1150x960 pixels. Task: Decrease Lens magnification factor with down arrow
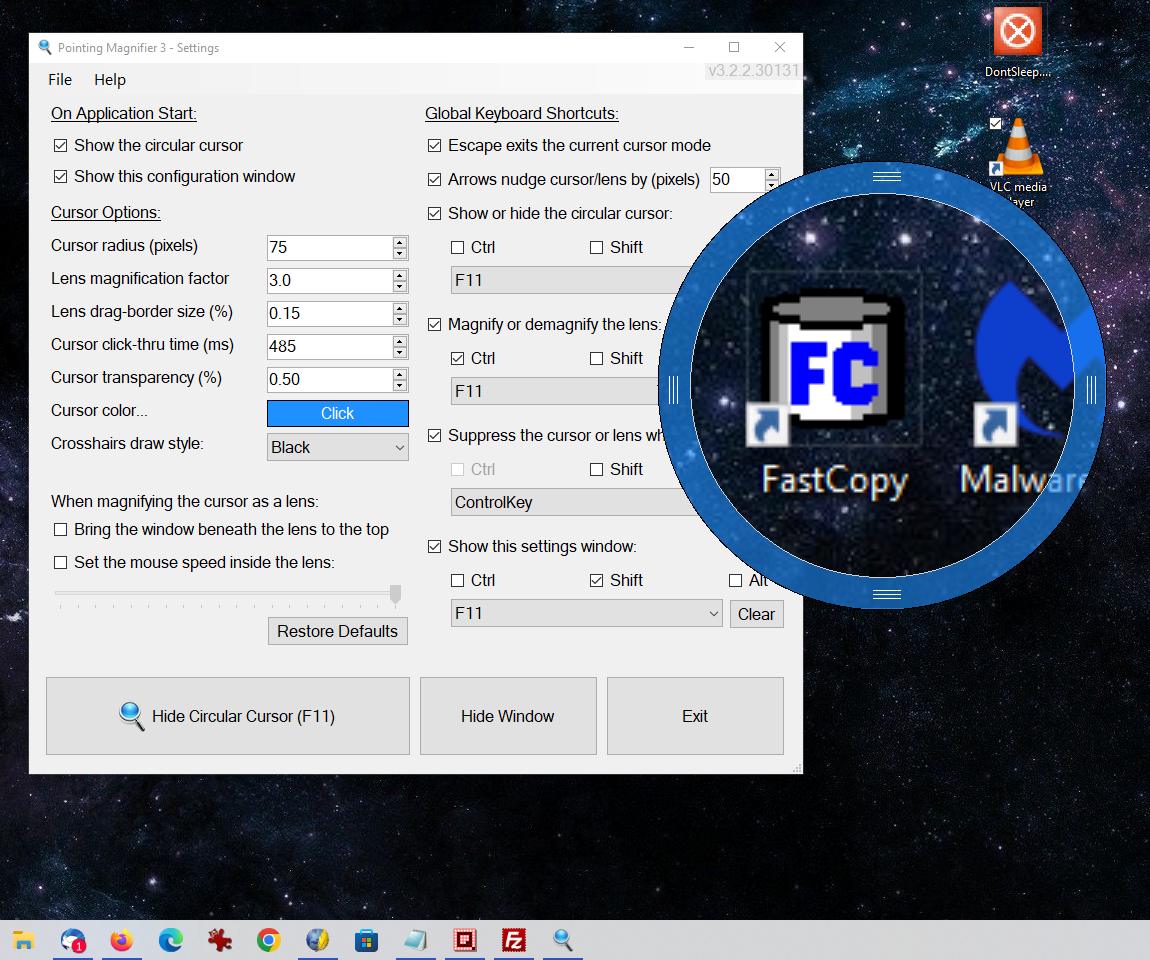point(400,286)
